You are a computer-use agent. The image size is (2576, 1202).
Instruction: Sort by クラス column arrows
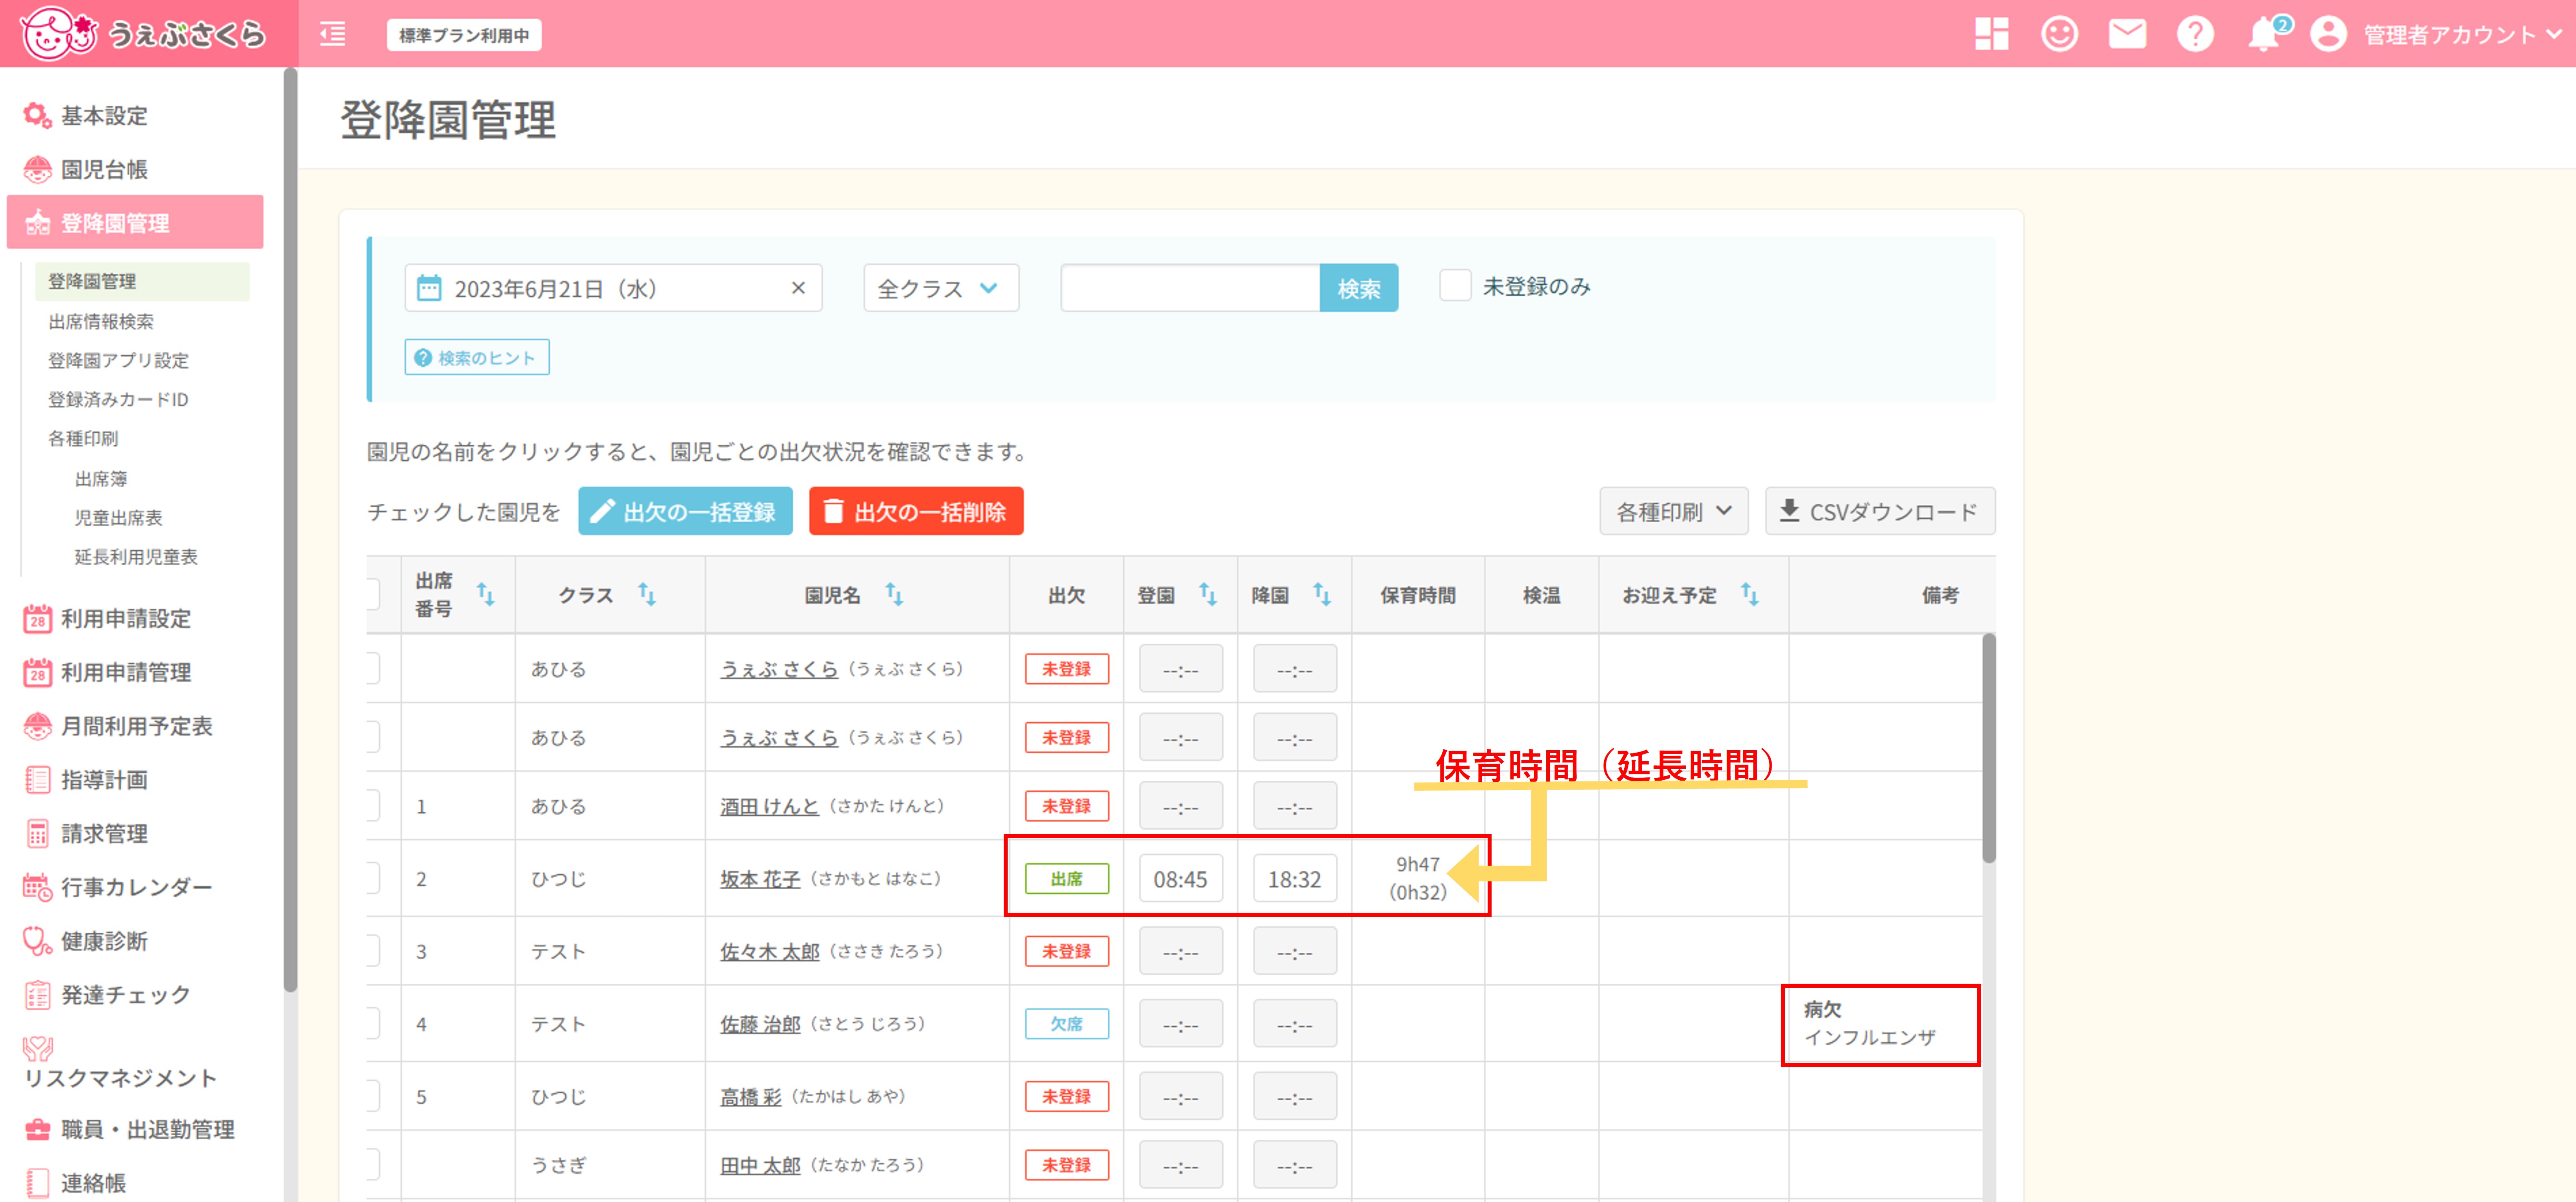coord(647,595)
